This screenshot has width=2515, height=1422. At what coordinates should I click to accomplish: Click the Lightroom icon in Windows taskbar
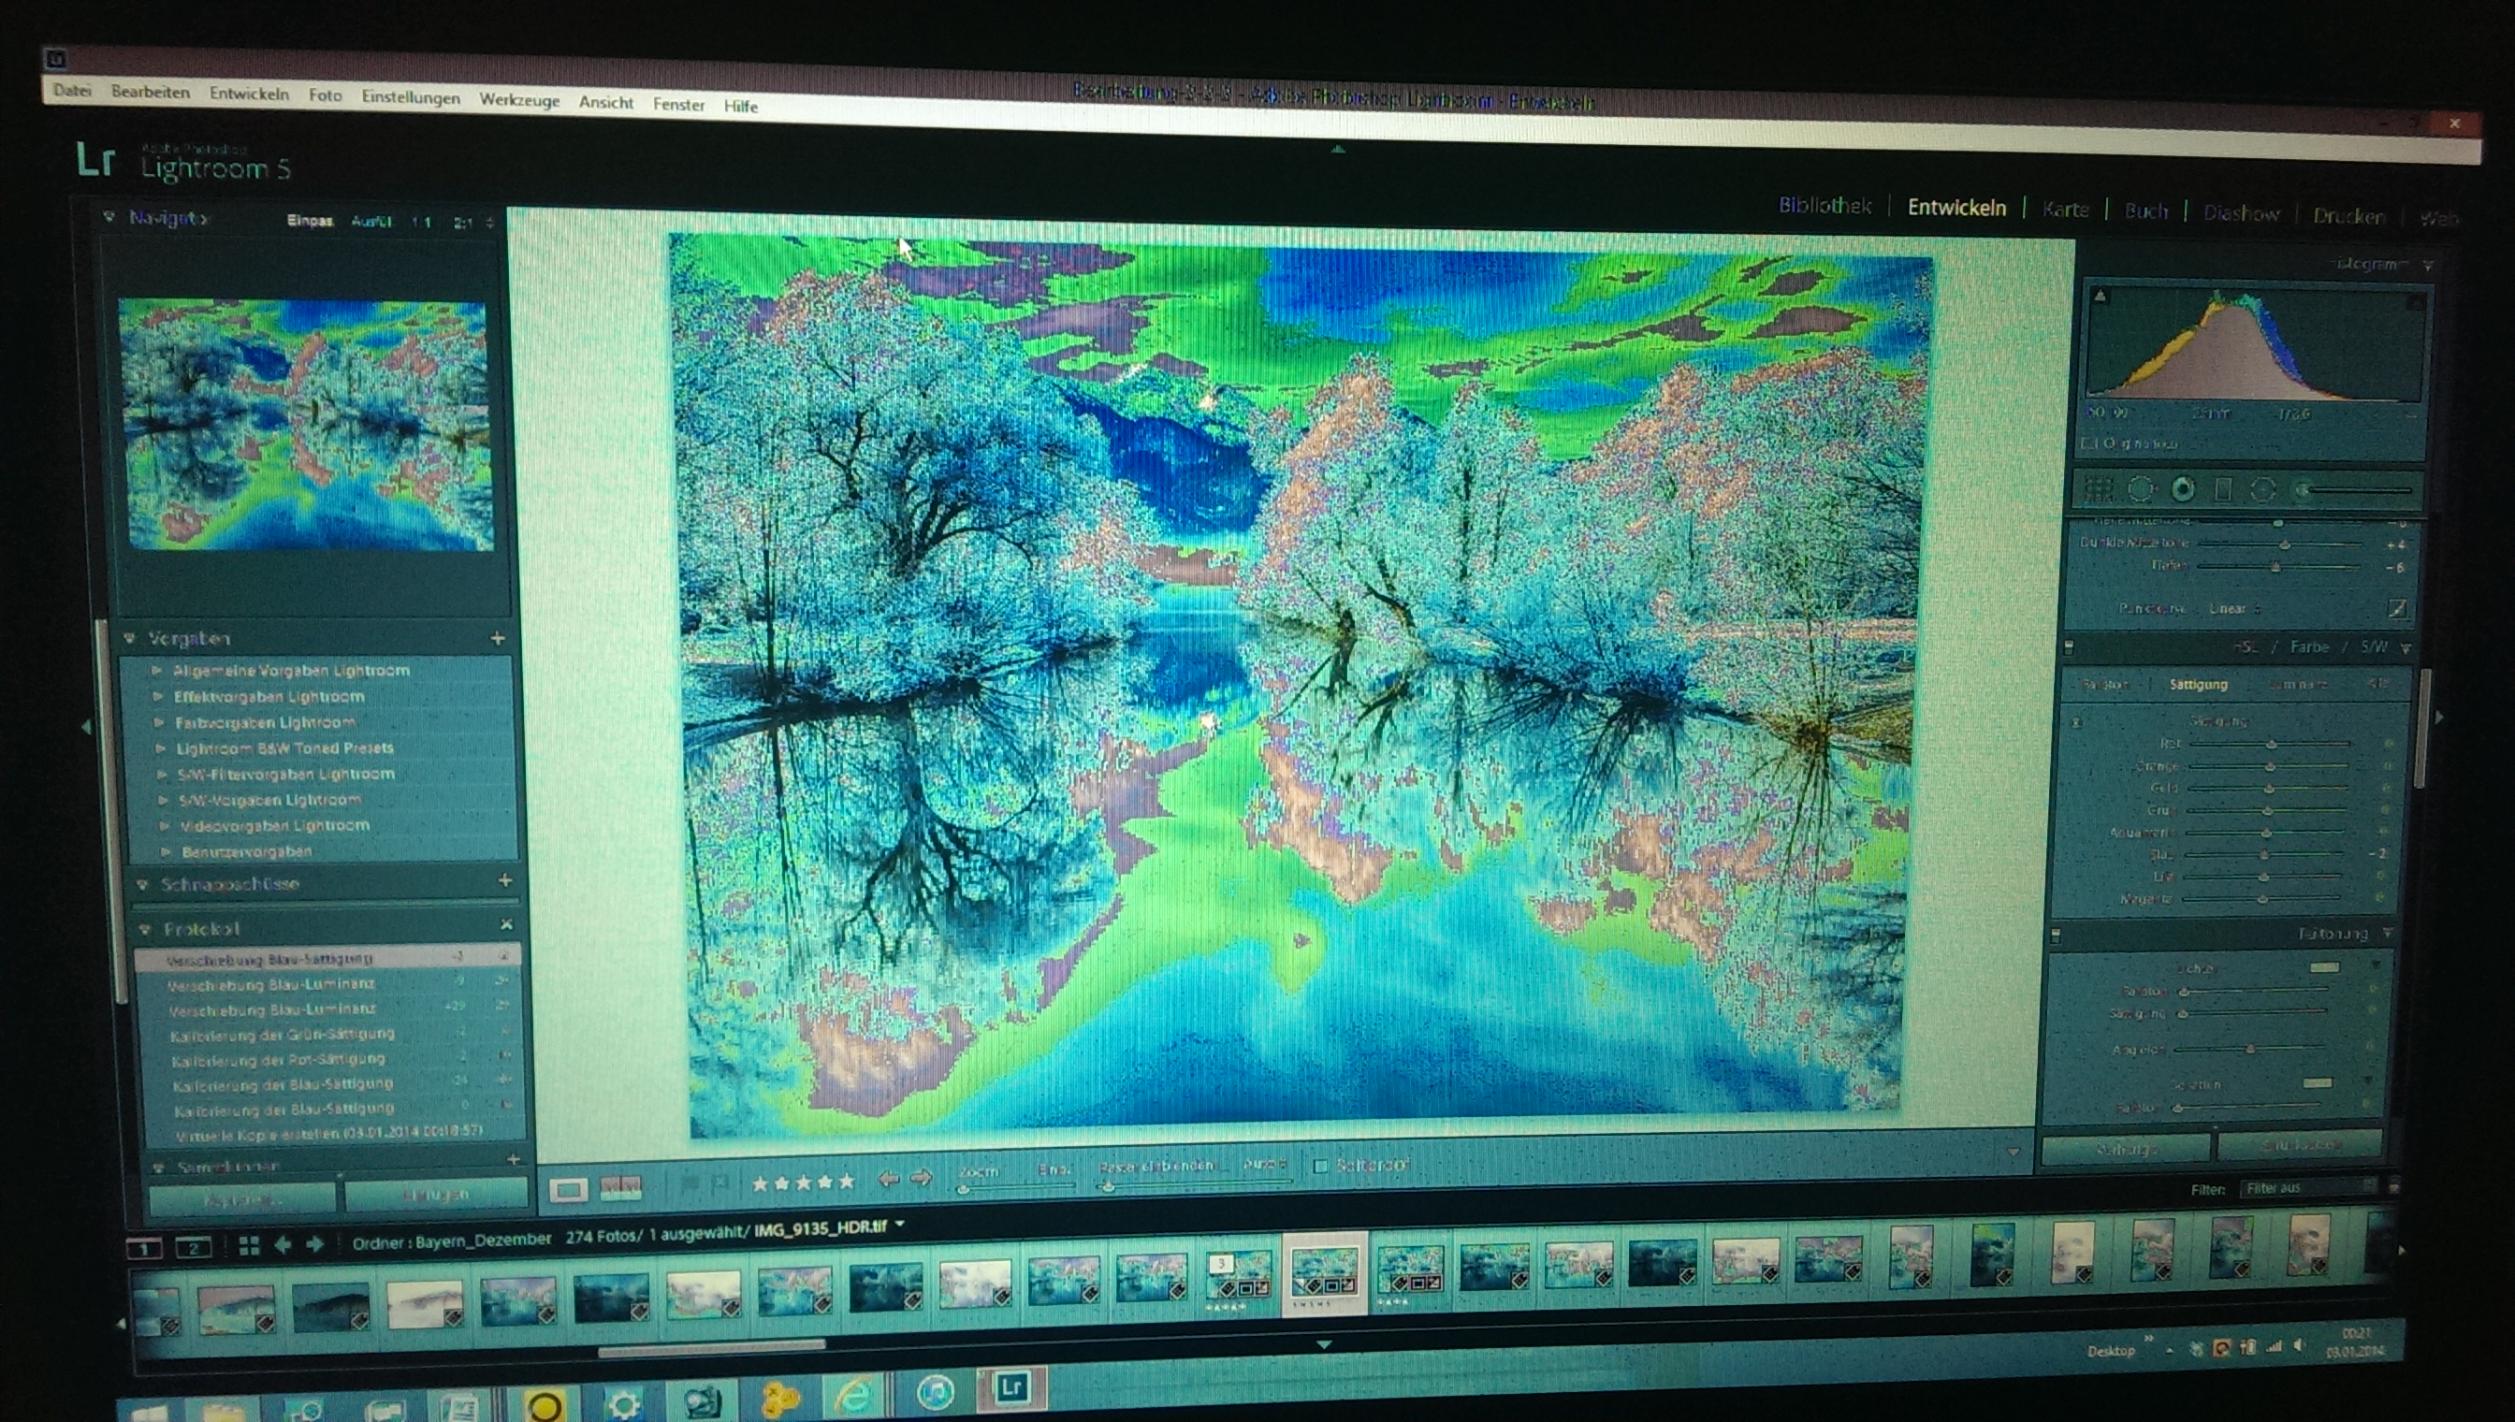1010,1387
